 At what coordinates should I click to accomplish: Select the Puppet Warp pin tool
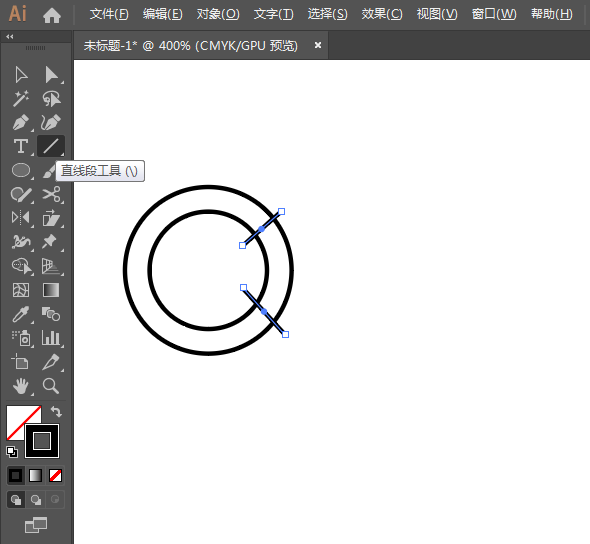50,242
